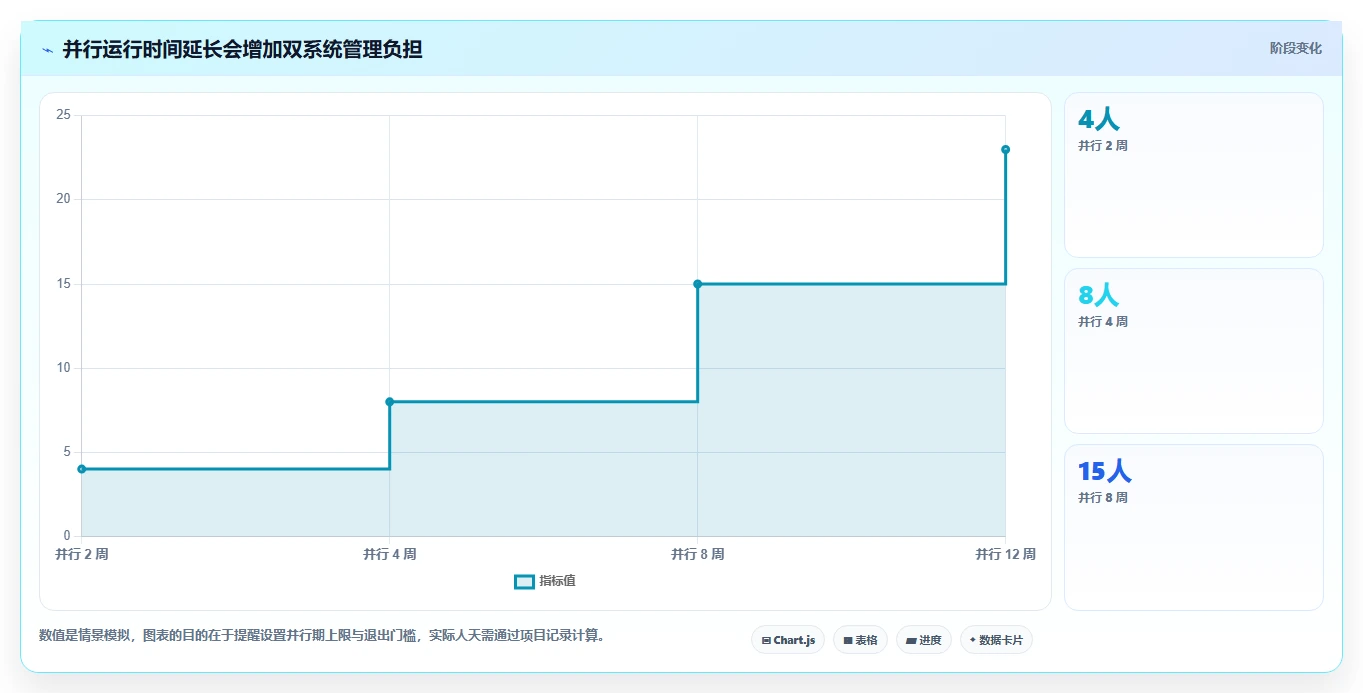Toggle the 指标值 legend item
This screenshot has width=1363, height=693.
coord(545,581)
